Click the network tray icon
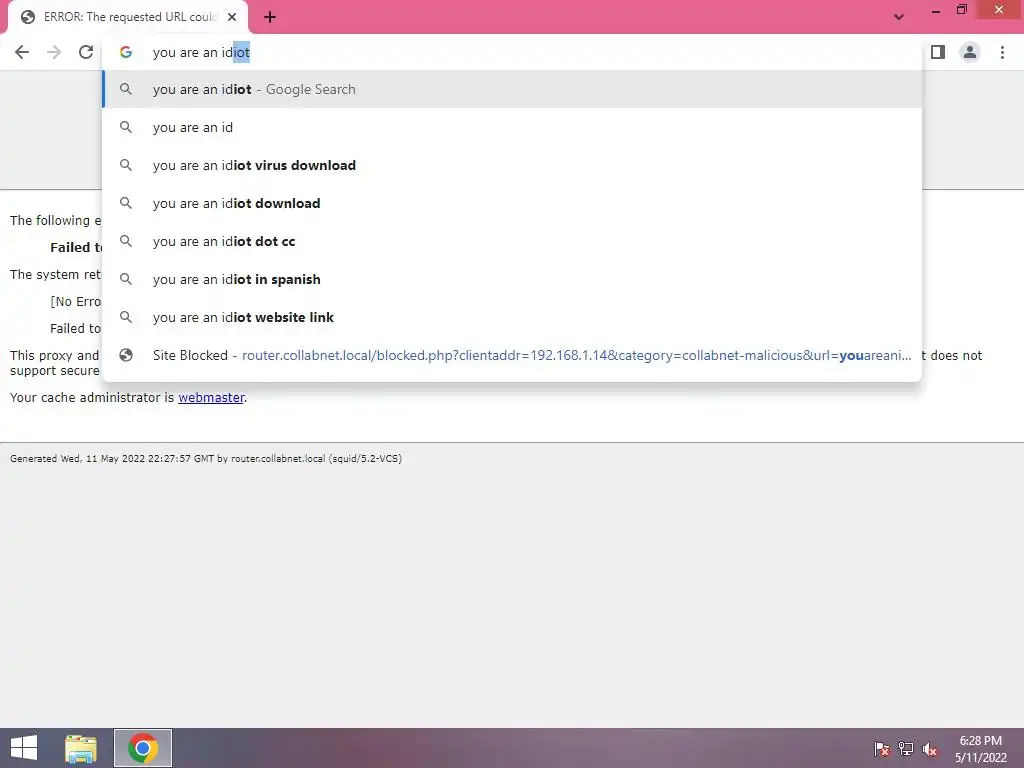 click(906, 749)
